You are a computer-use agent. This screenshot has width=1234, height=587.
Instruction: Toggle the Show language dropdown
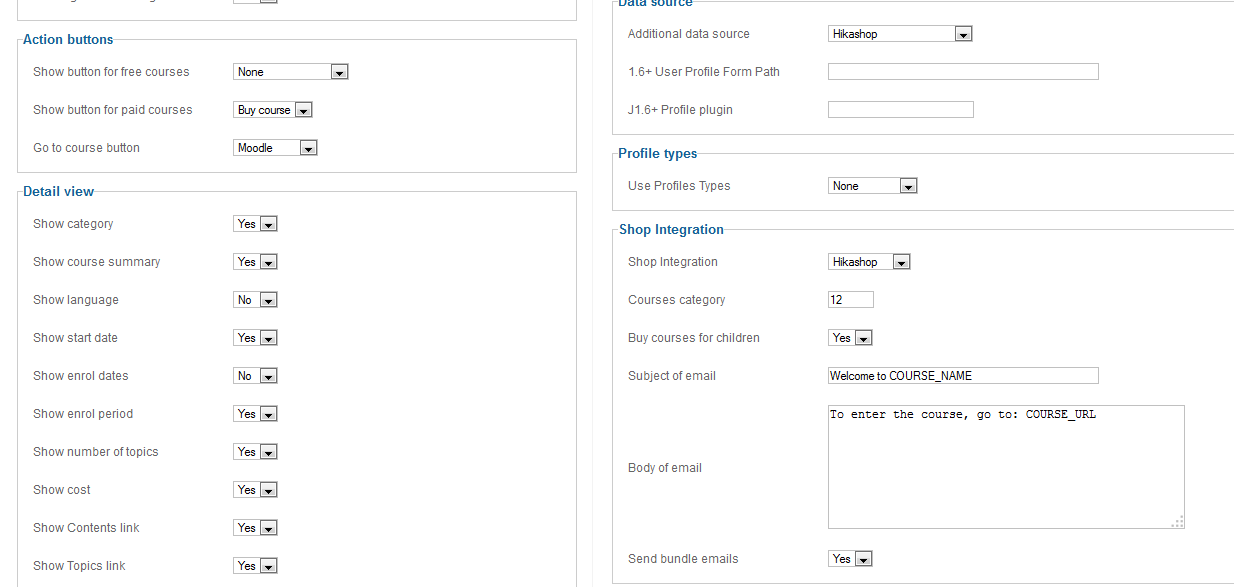255,300
